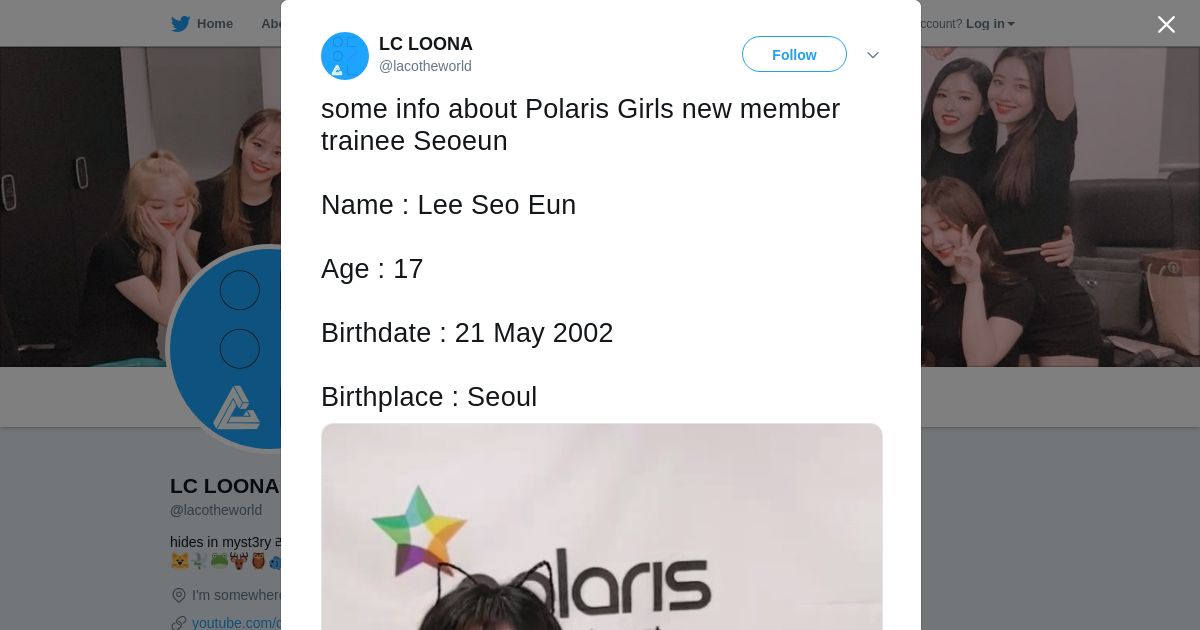Click the emoji row in profile bio

[x=227, y=561]
